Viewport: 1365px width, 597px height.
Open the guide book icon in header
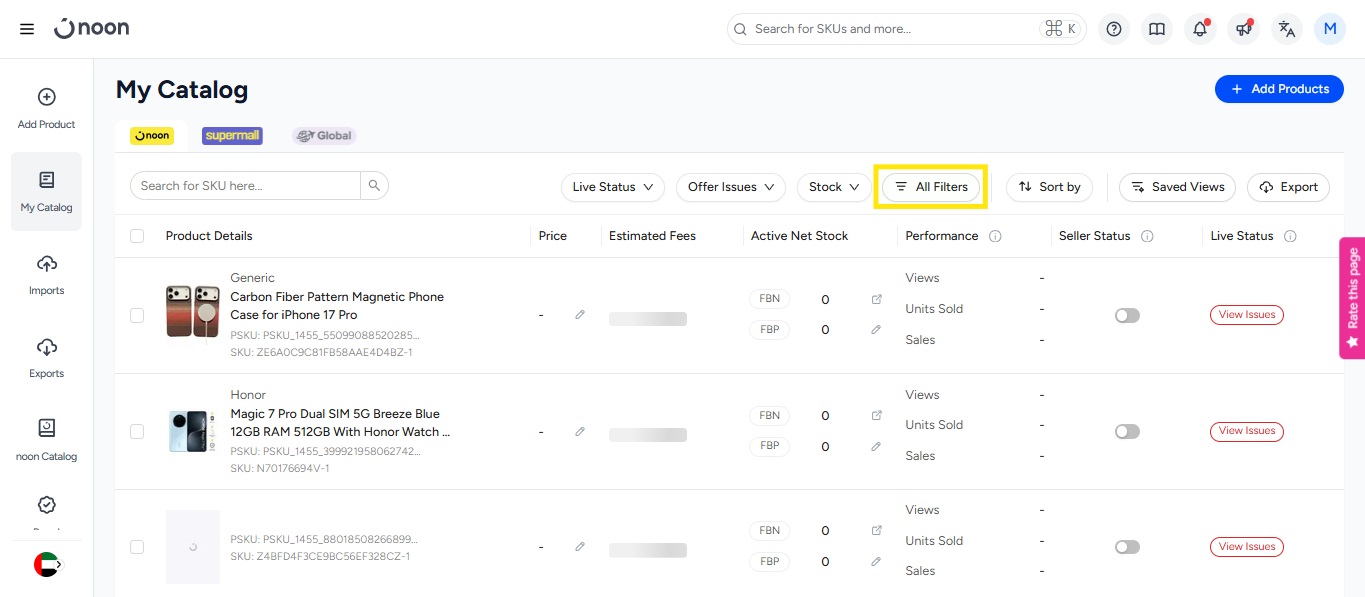1157,29
